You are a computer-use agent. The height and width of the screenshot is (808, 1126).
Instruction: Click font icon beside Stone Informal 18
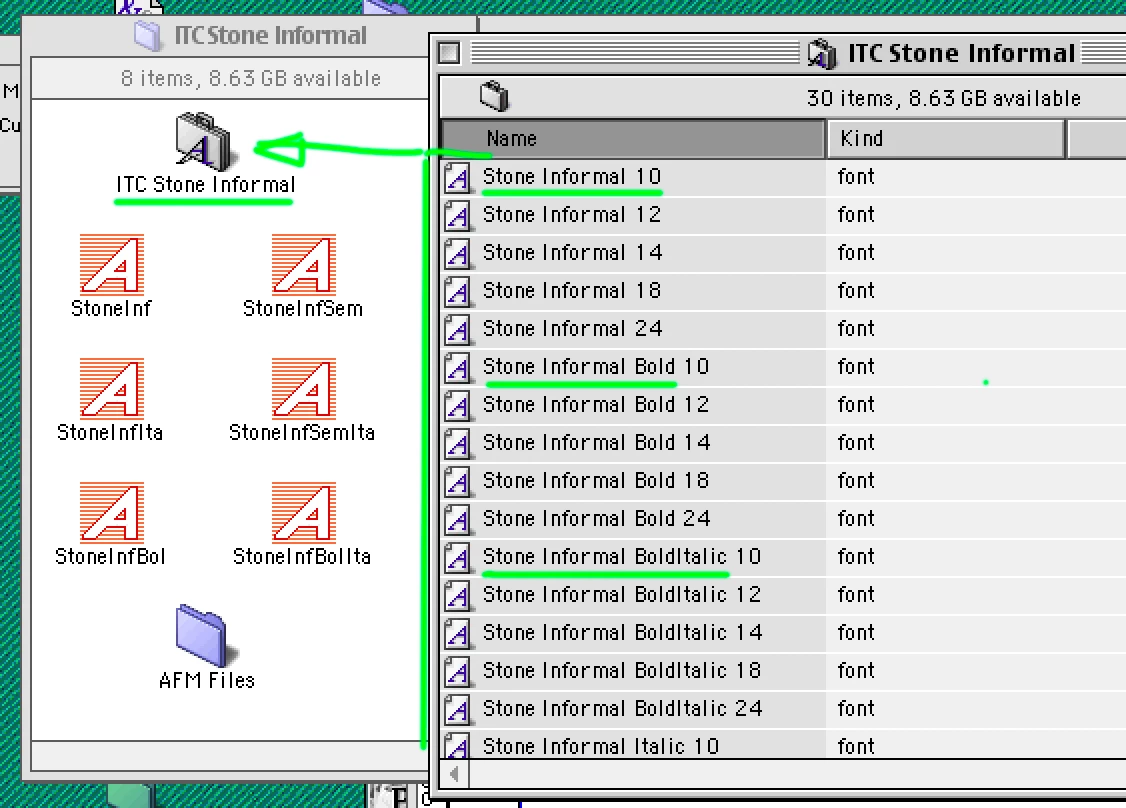[x=457, y=292]
